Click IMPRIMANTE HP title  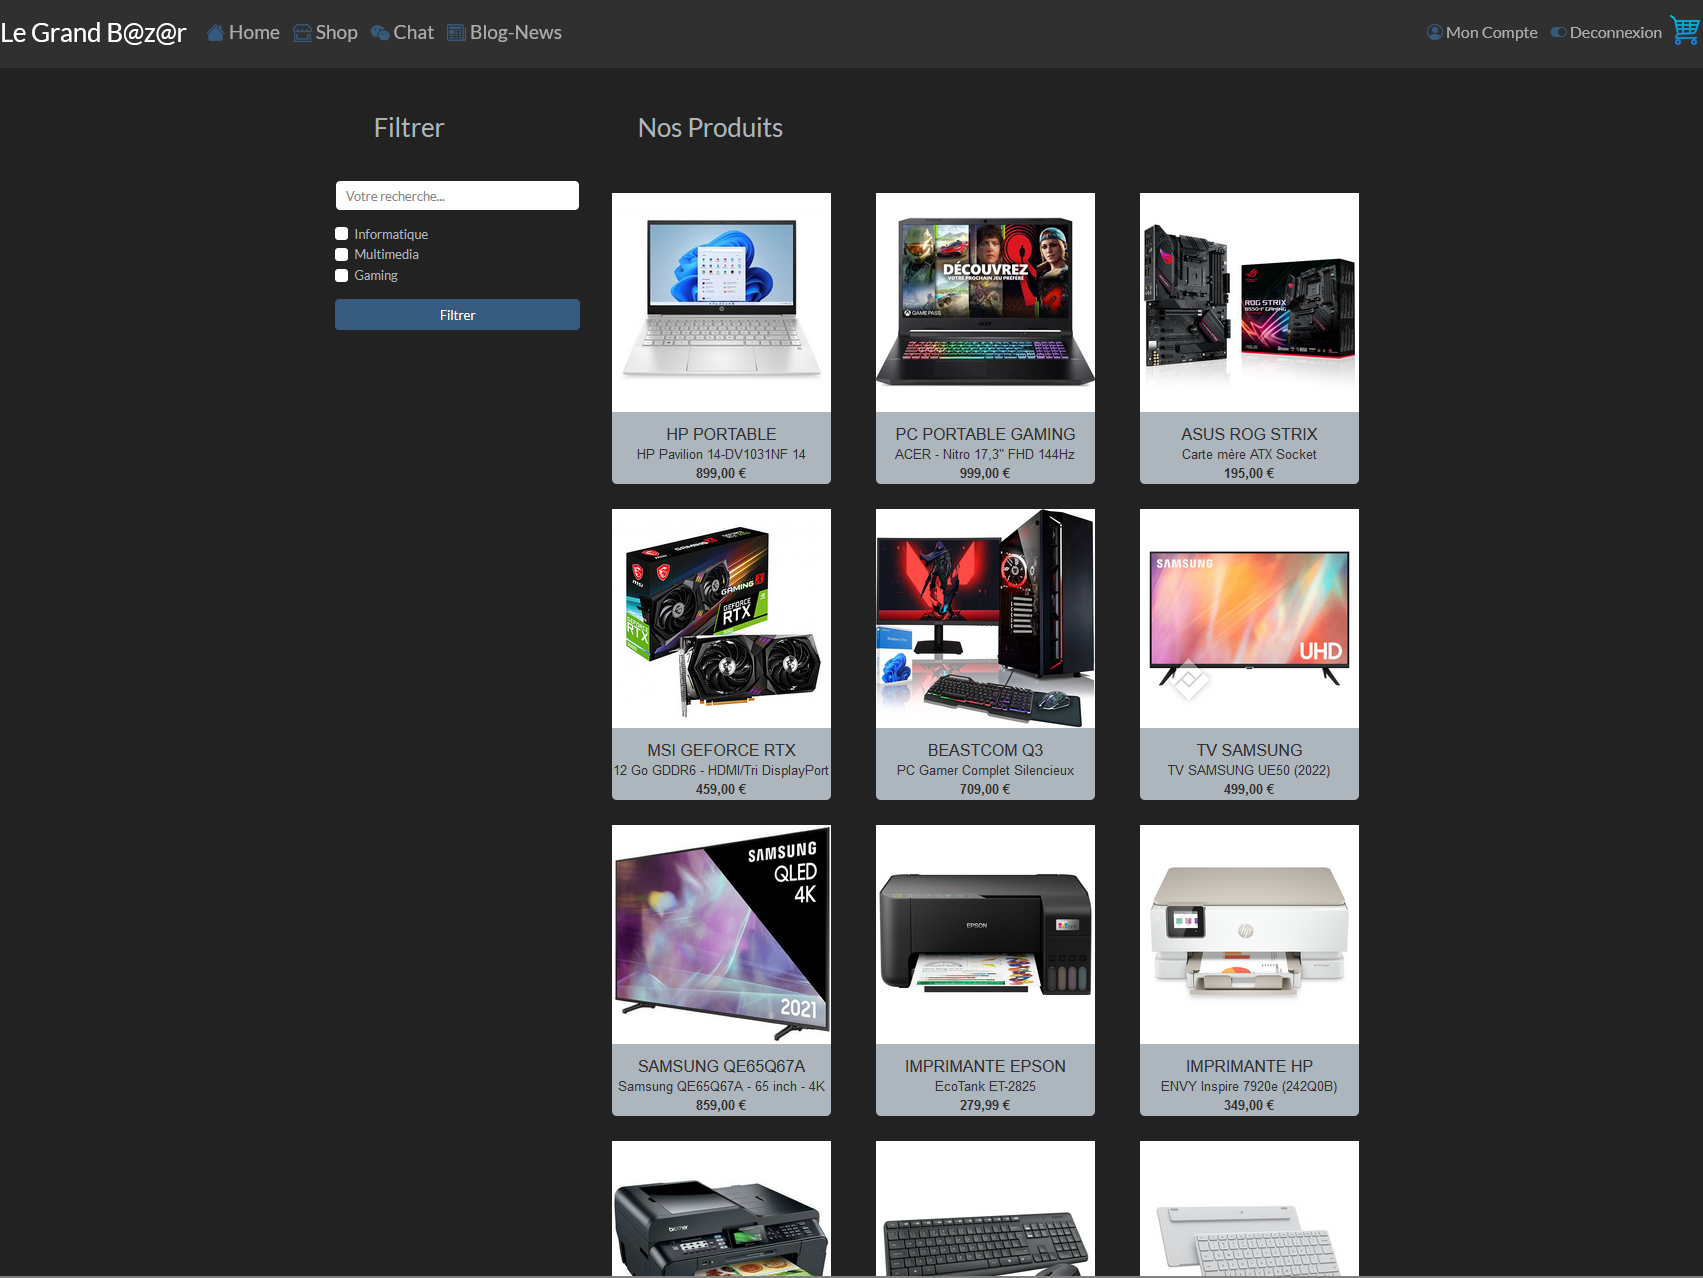pos(1249,1066)
